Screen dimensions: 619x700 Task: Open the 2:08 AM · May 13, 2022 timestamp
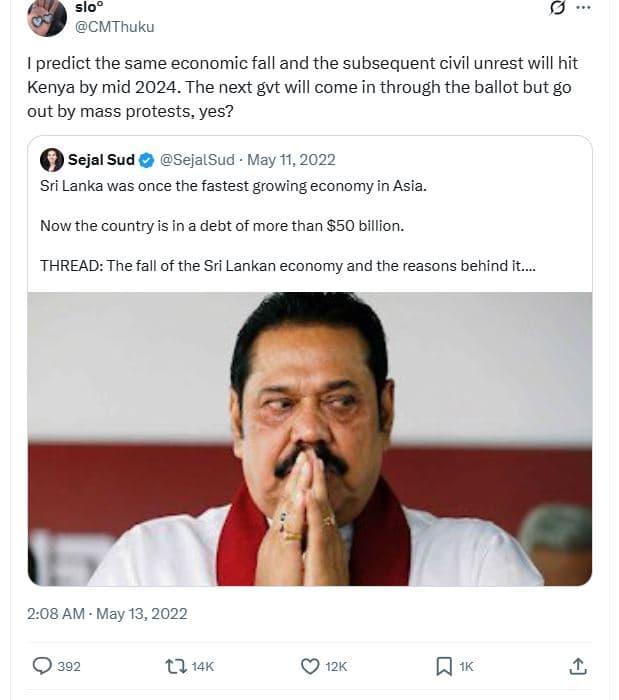(107, 613)
